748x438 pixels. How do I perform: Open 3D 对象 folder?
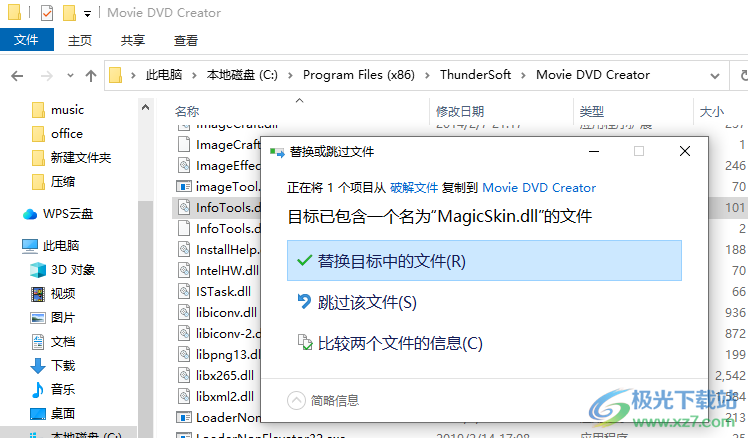point(73,270)
